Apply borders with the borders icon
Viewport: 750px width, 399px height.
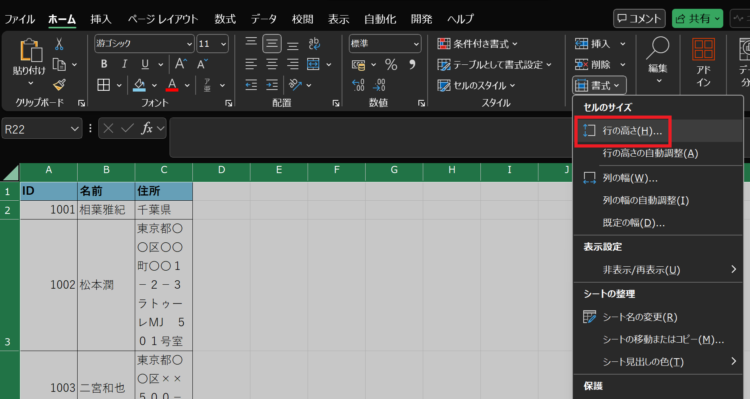[x=103, y=85]
